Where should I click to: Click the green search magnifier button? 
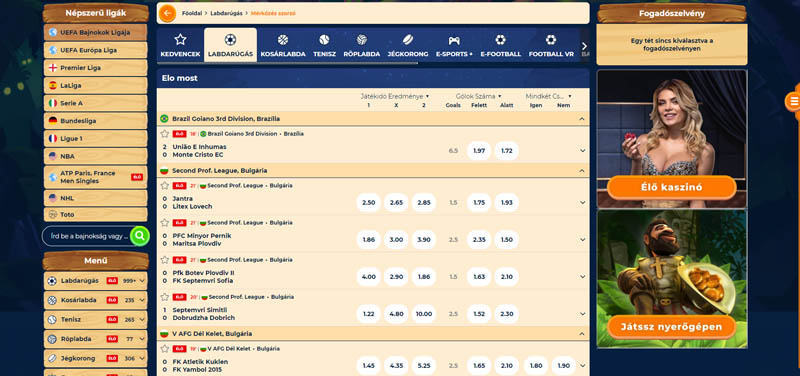(x=139, y=236)
